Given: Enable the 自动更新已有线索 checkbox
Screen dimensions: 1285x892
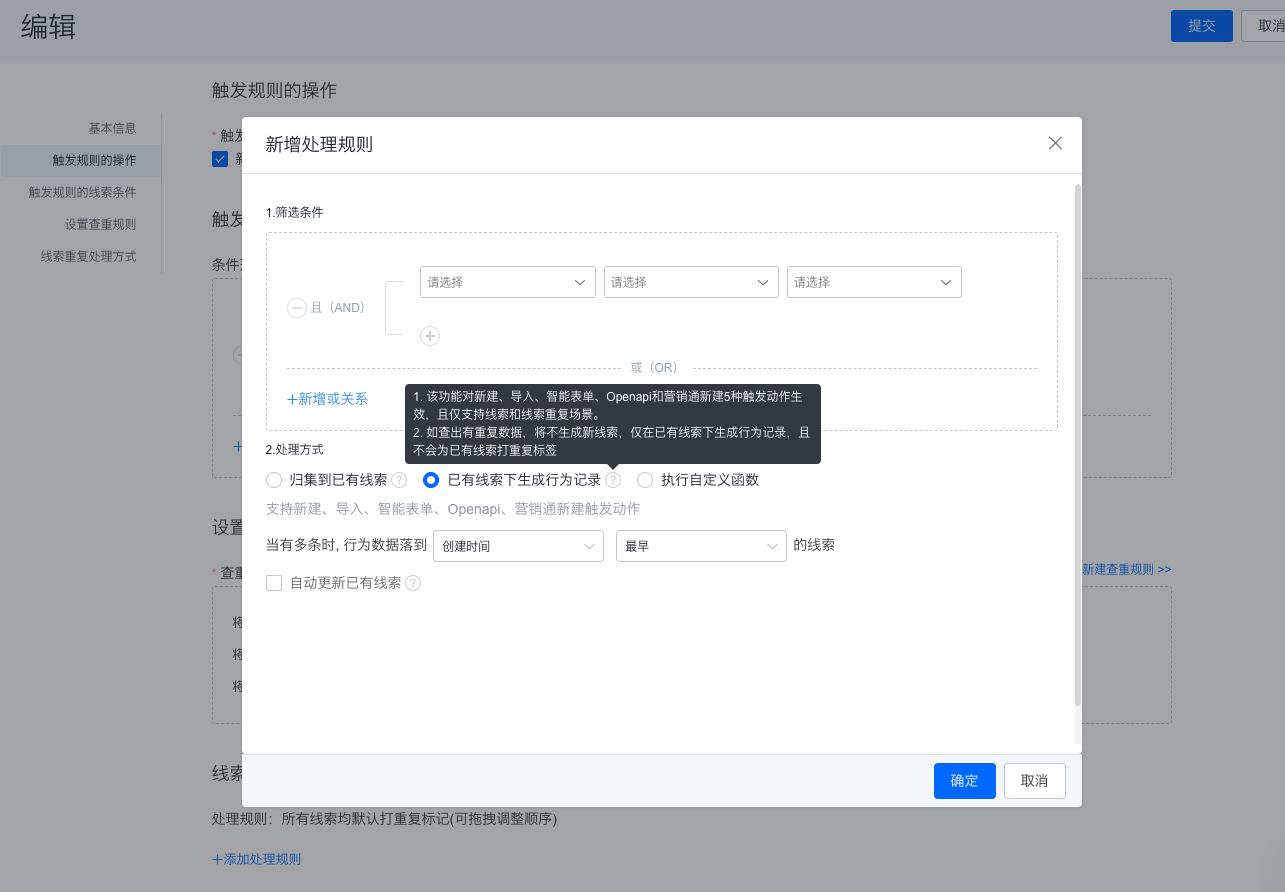Looking at the screenshot, I should pos(274,583).
